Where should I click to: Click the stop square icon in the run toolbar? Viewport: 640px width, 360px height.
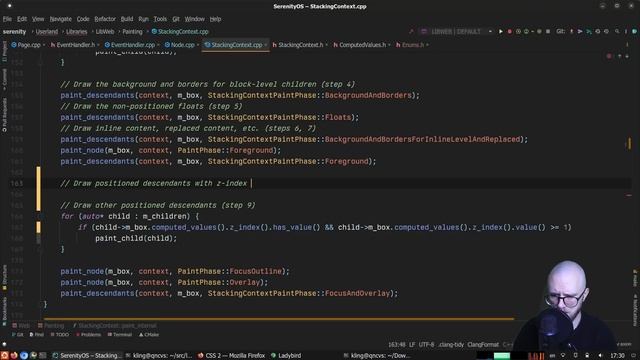548,31
